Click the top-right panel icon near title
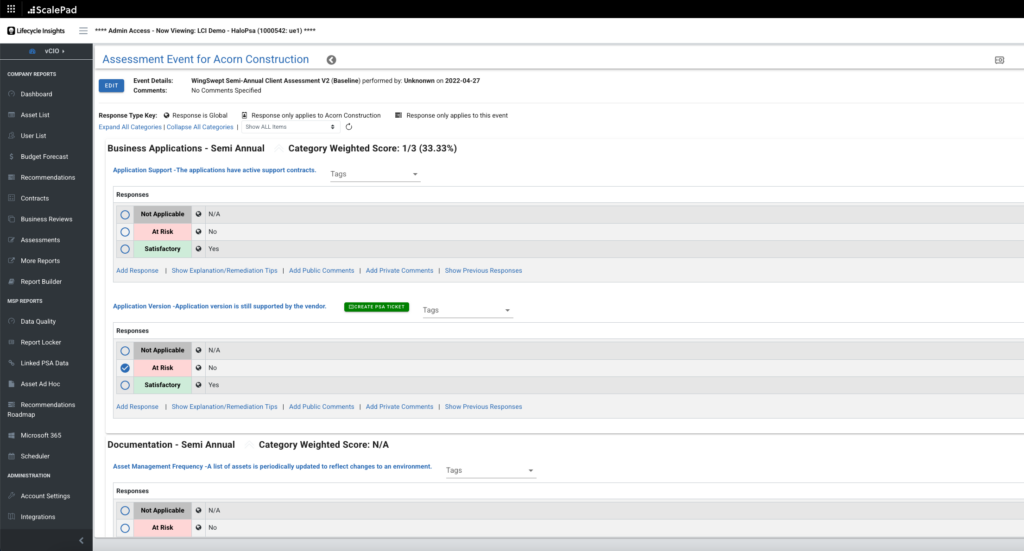The height and width of the screenshot is (551, 1024). tap(999, 59)
